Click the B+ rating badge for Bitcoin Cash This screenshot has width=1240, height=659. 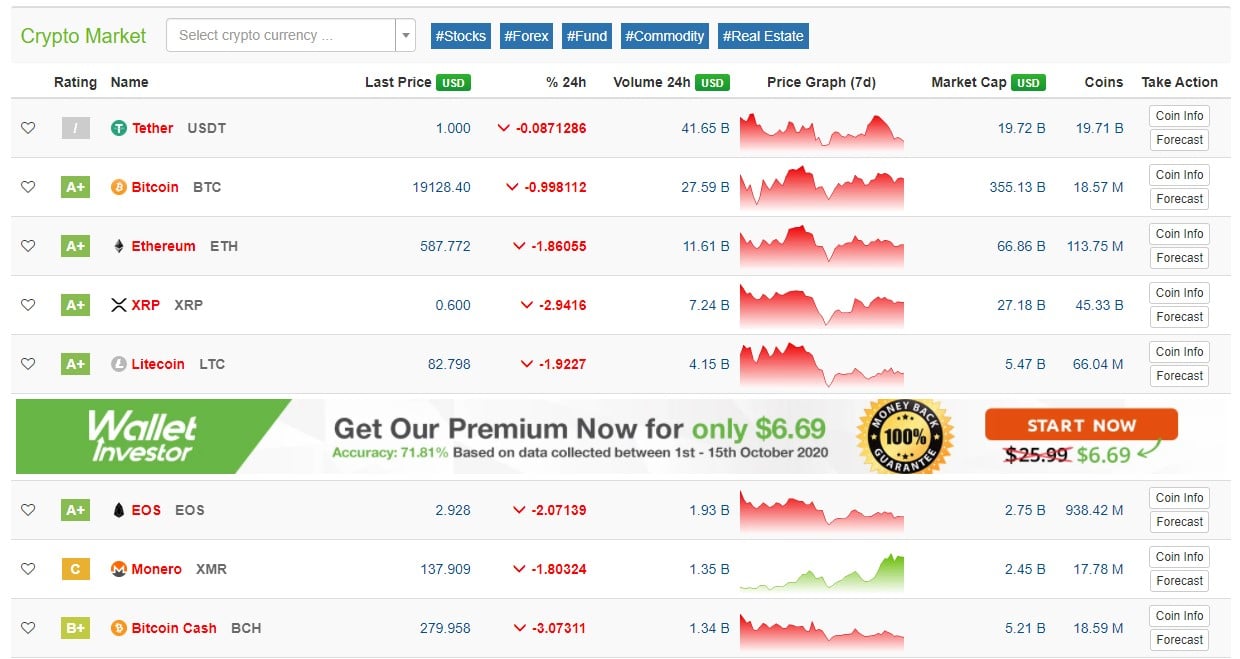75,628
